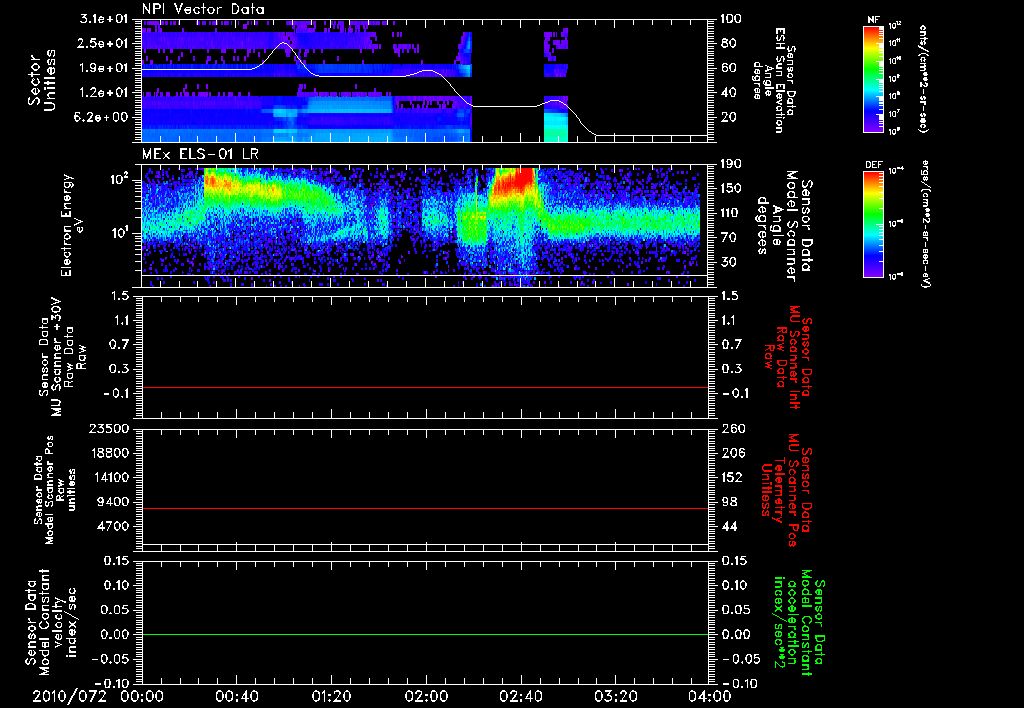Click the "03:20" time axis label
Image resolution: width=1024 pixels, height=708 pixels.
[x=615, y=696]
